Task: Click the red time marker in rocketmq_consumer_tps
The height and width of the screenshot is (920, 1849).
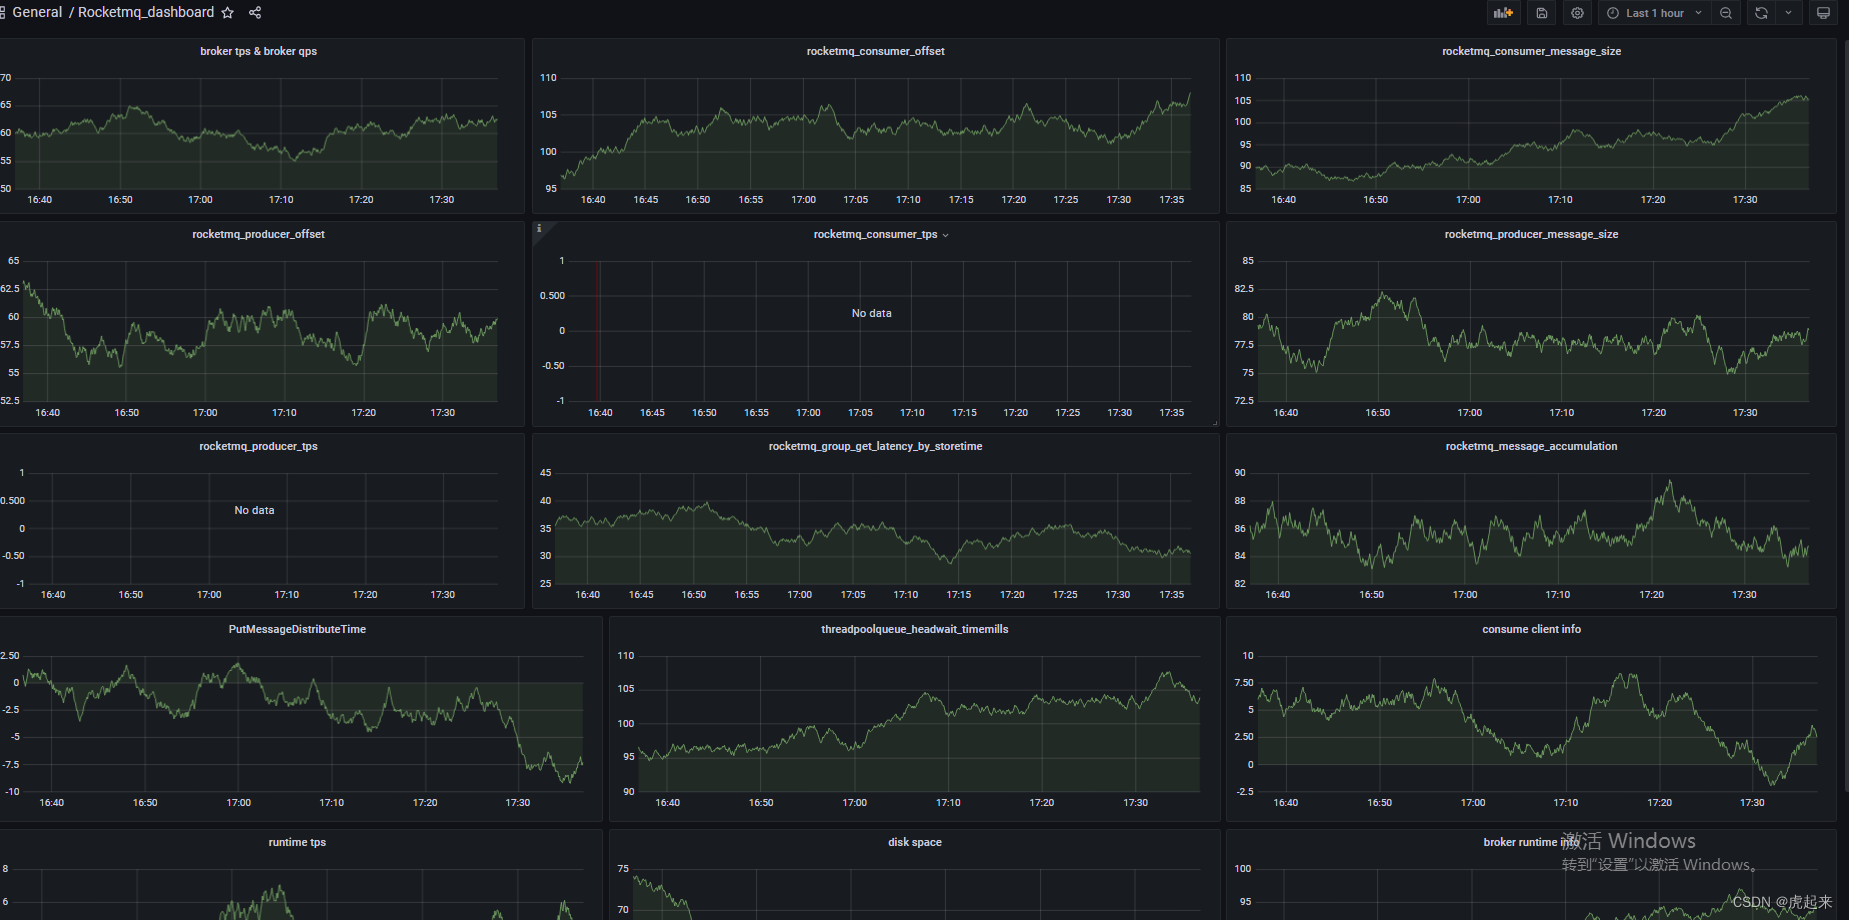Action: (598, 331)
